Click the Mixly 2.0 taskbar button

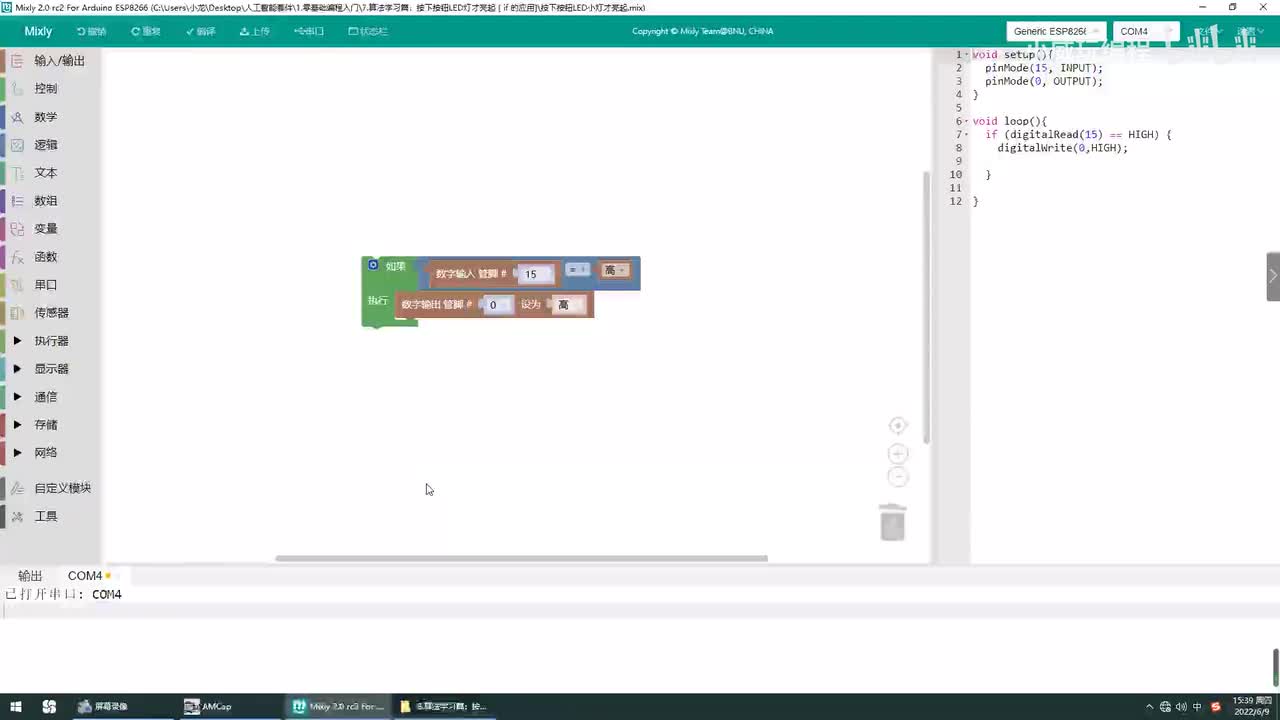(x=338, y=706)
